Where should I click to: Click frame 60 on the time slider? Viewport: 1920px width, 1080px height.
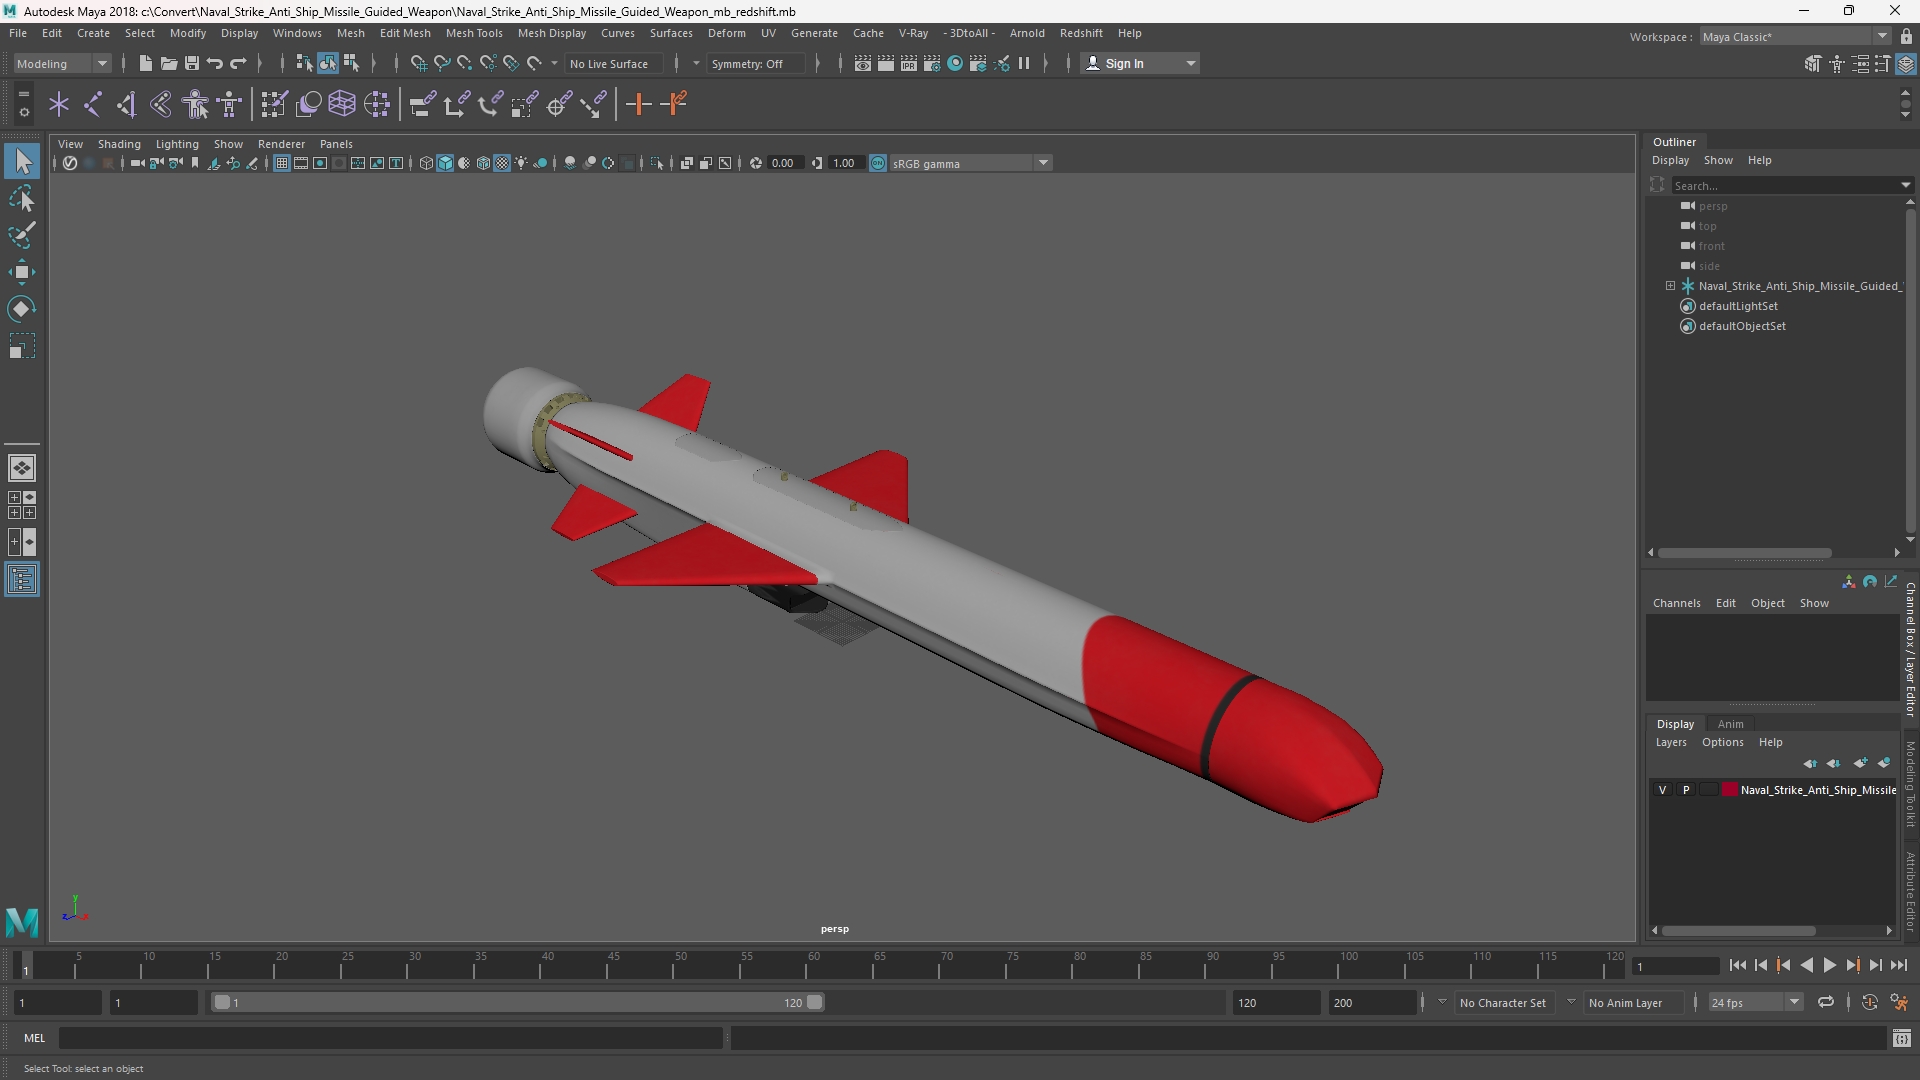tap(813, 966)
